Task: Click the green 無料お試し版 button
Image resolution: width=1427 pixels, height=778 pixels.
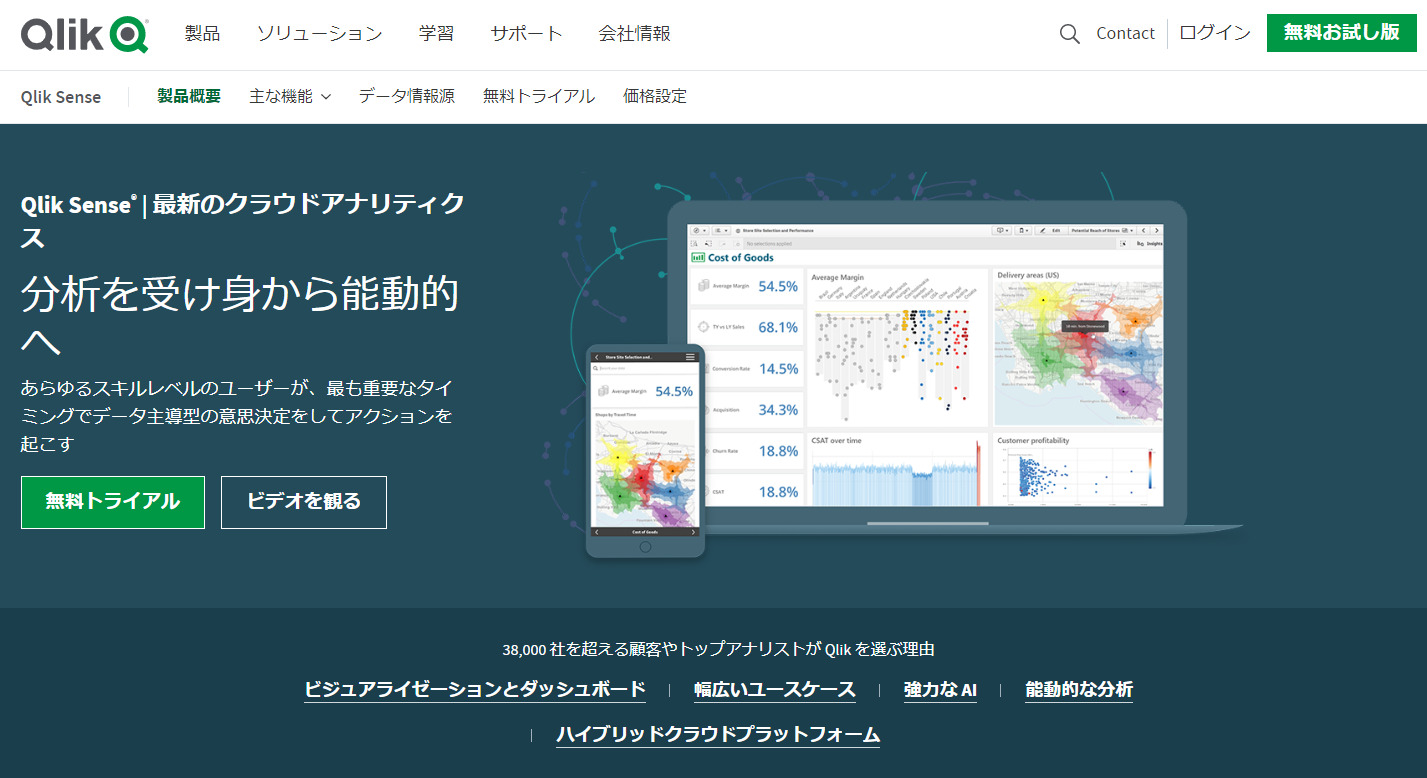Action: (1342, 33)
